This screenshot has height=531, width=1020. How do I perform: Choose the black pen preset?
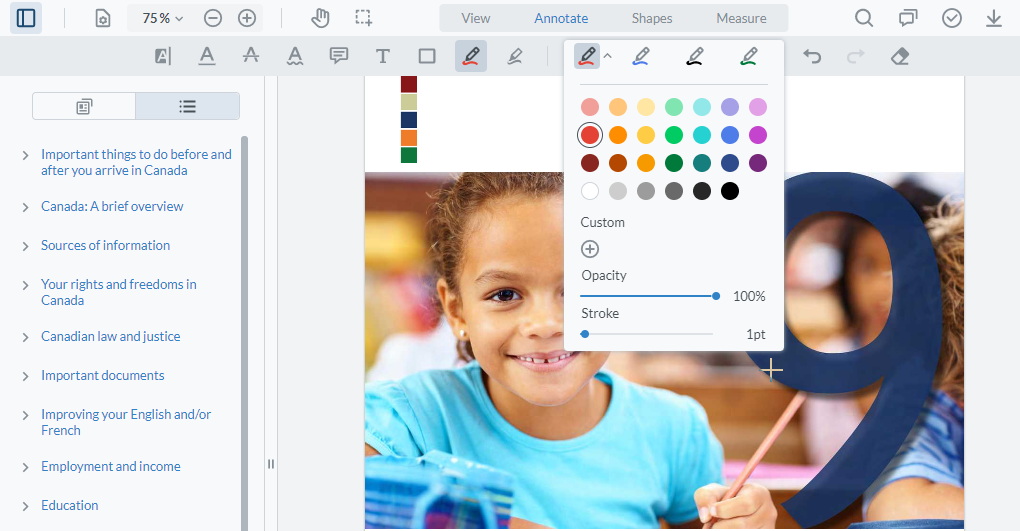tap(695, 57)
